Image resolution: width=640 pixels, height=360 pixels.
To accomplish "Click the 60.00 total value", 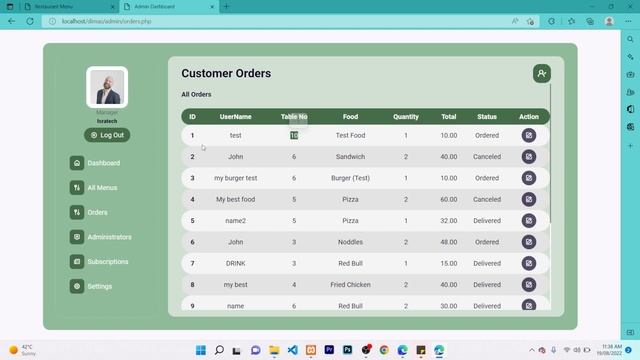I will 449,199.
